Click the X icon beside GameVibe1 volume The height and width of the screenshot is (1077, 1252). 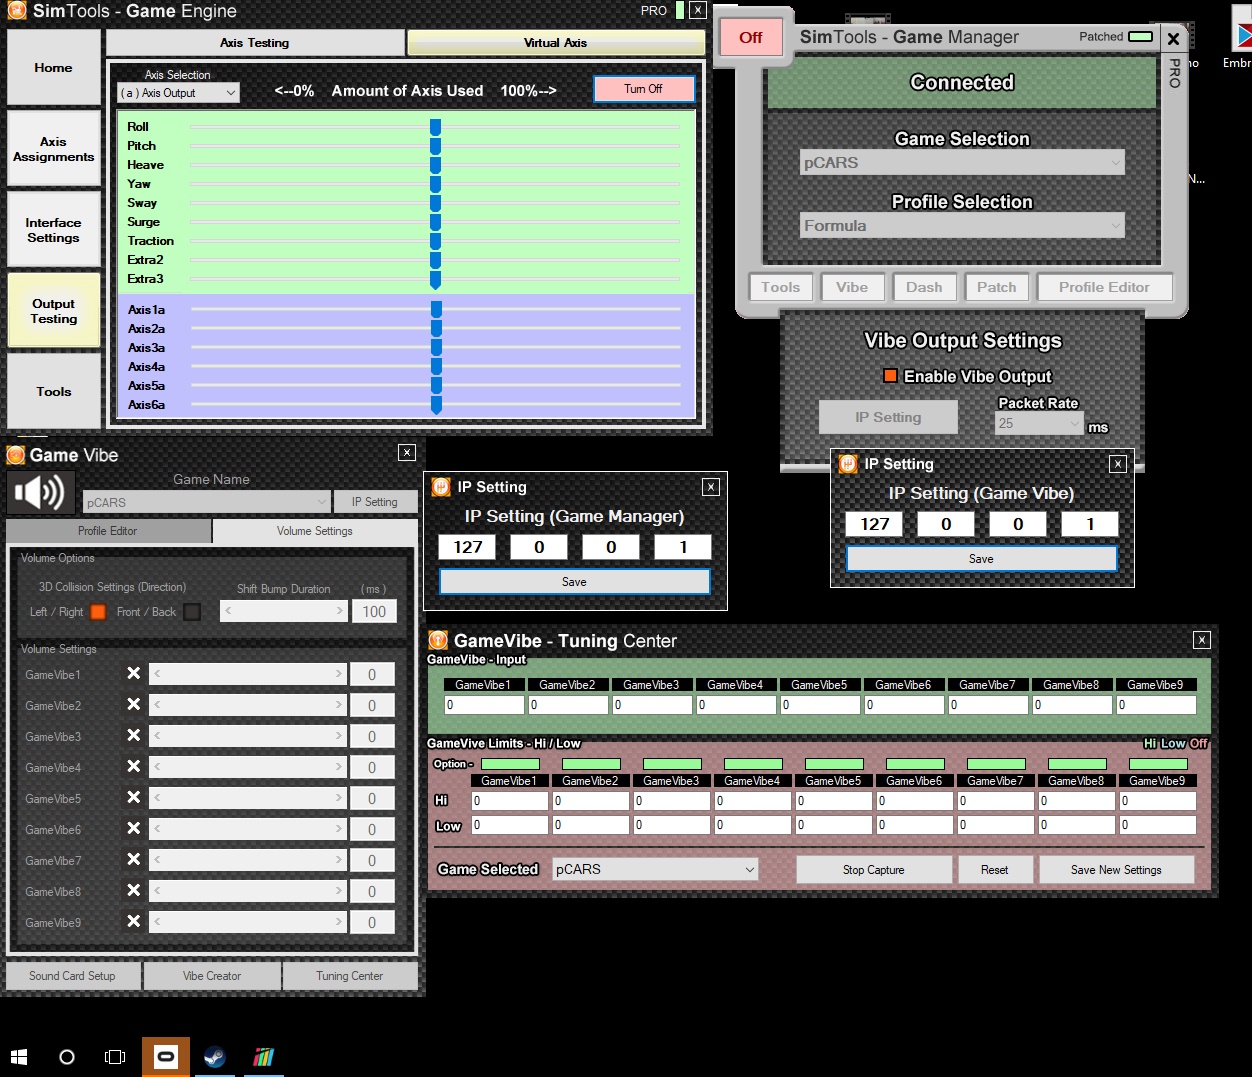133,674
